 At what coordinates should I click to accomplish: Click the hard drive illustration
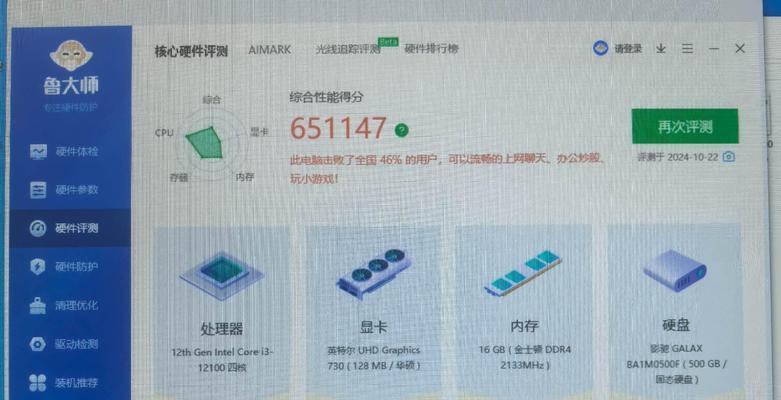[x=675, y=270]
